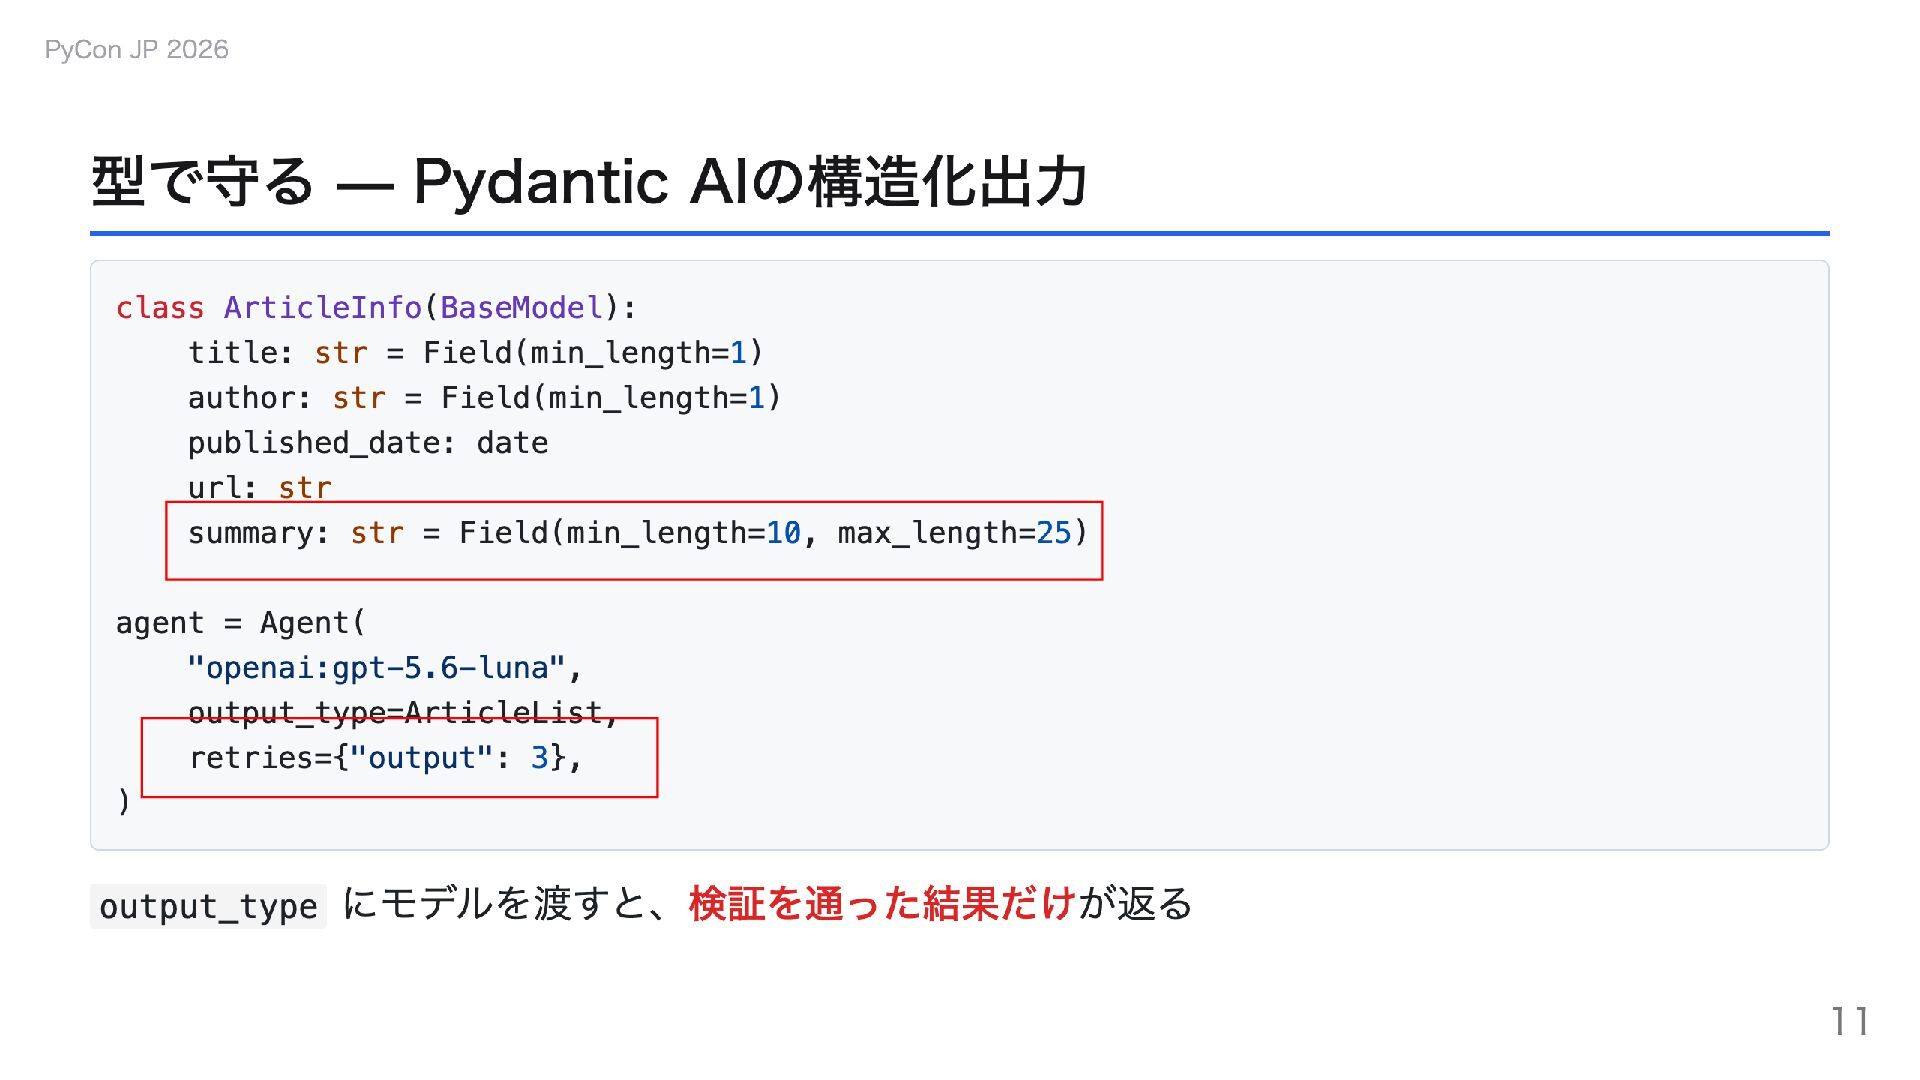The height and width of the screenshot is (1080, 1920).
Task: Click the "openai:gpt-5.6-luna" model string
Action: (376, 668)
